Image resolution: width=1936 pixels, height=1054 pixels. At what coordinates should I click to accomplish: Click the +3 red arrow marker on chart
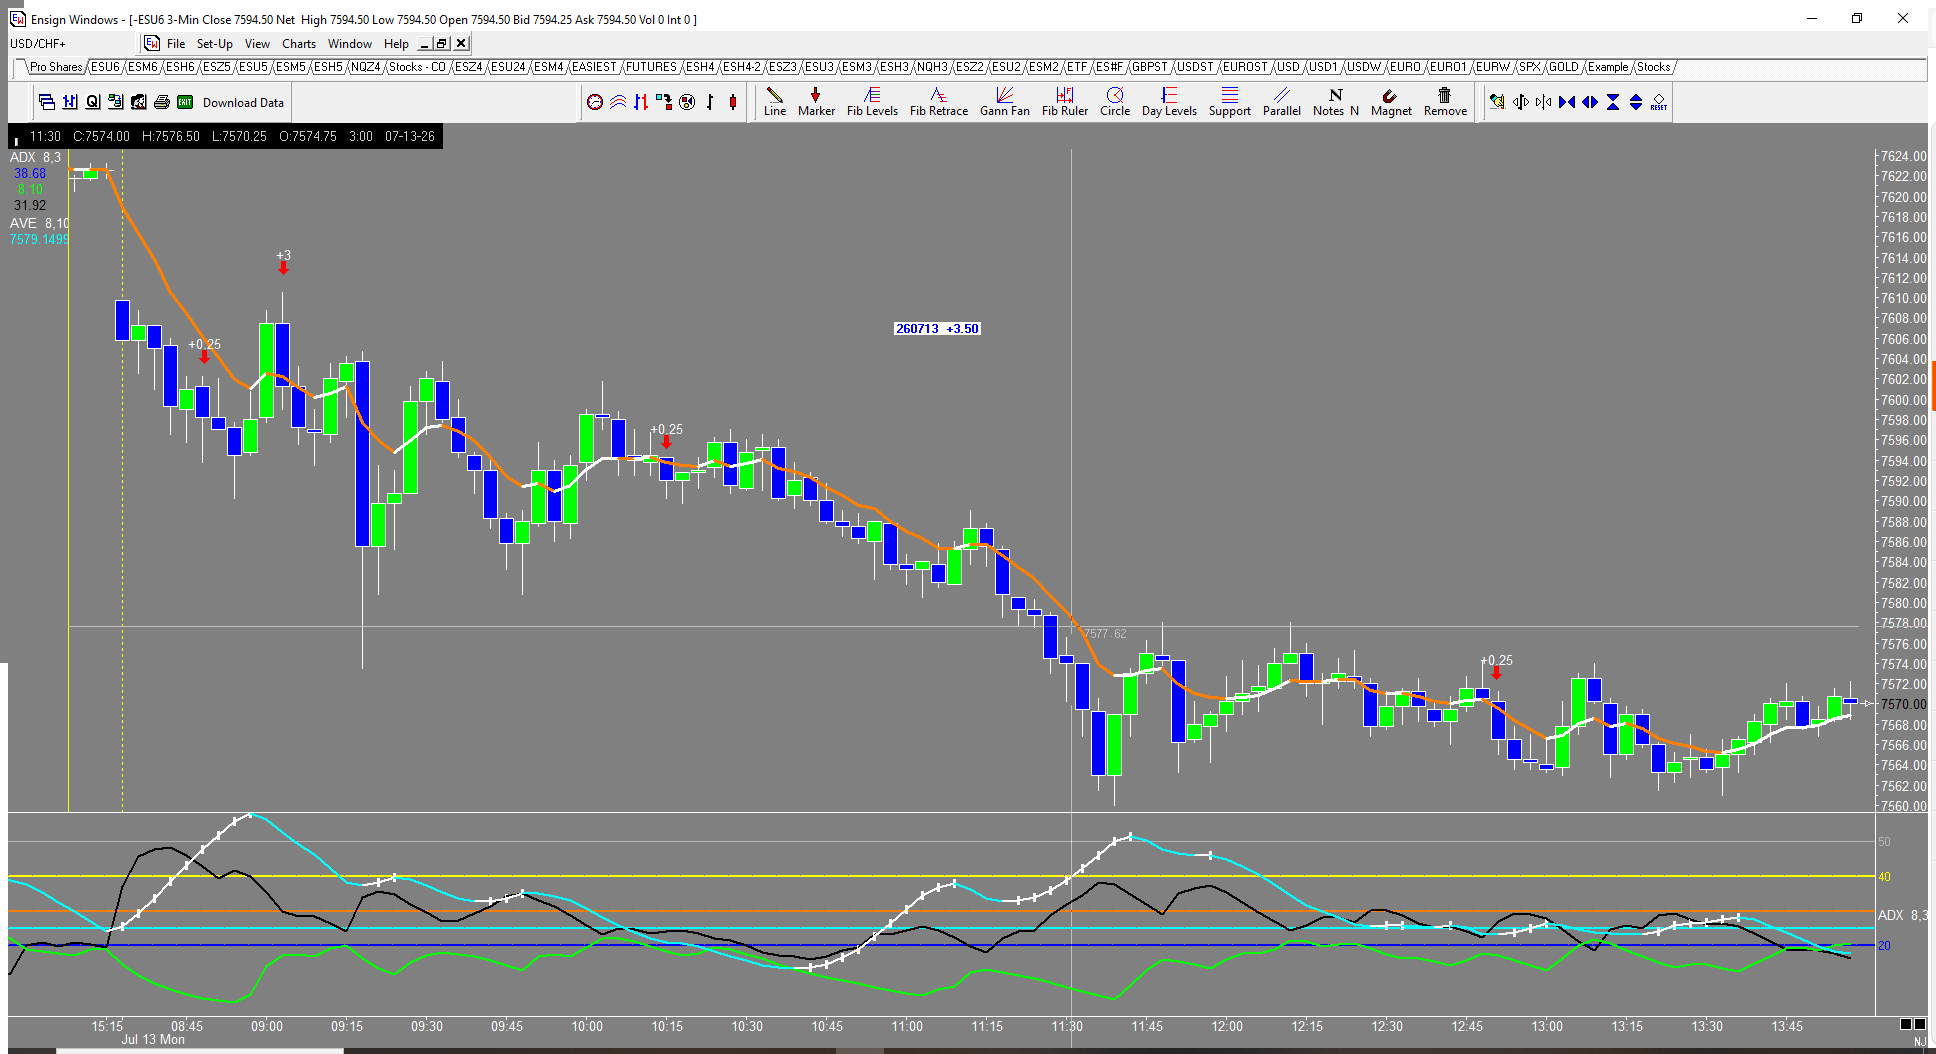(x=283, y=267)
